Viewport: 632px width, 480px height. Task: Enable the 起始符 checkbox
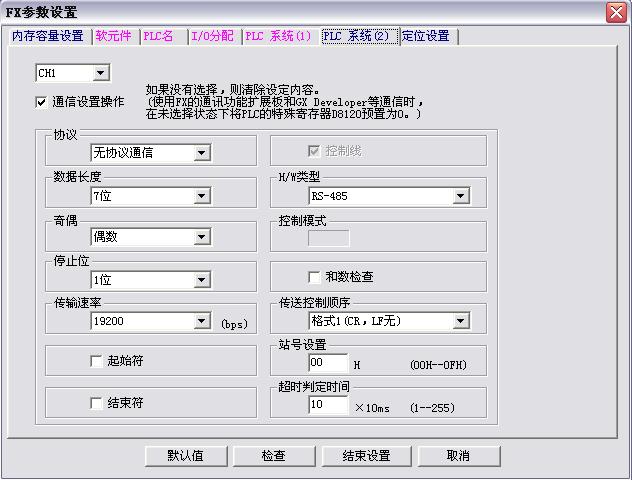click(x=96, y=360)
